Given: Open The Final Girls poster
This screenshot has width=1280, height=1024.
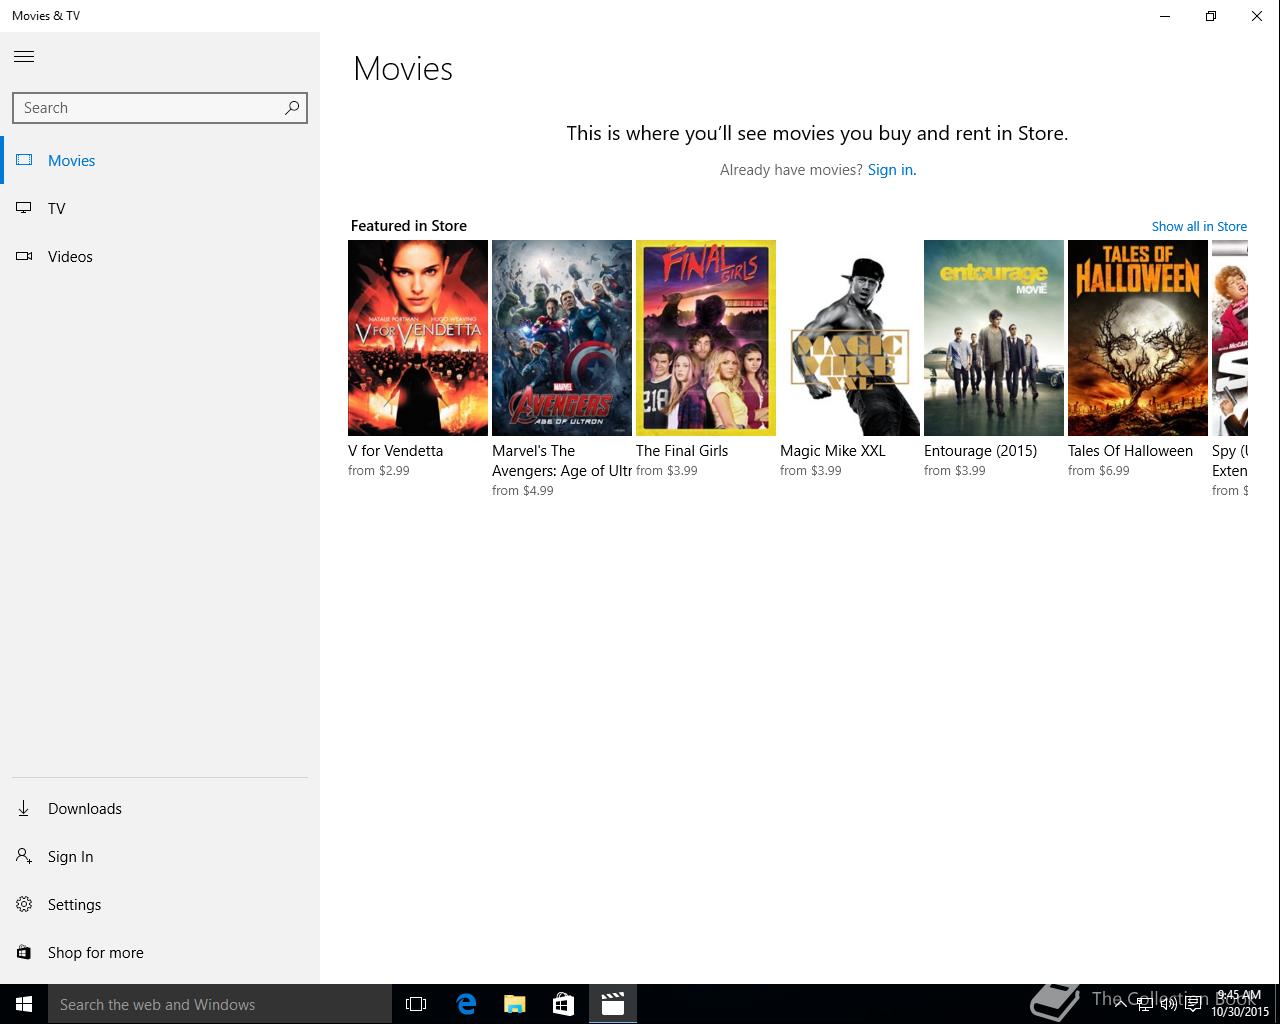Looking at the screenshot, I should point(706,338).
